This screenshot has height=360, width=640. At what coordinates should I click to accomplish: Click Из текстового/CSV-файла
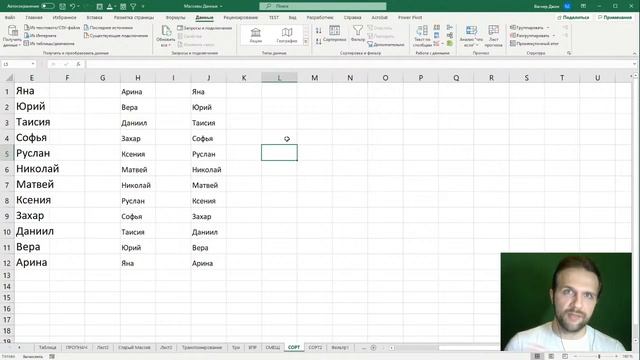tap(52, 27)
